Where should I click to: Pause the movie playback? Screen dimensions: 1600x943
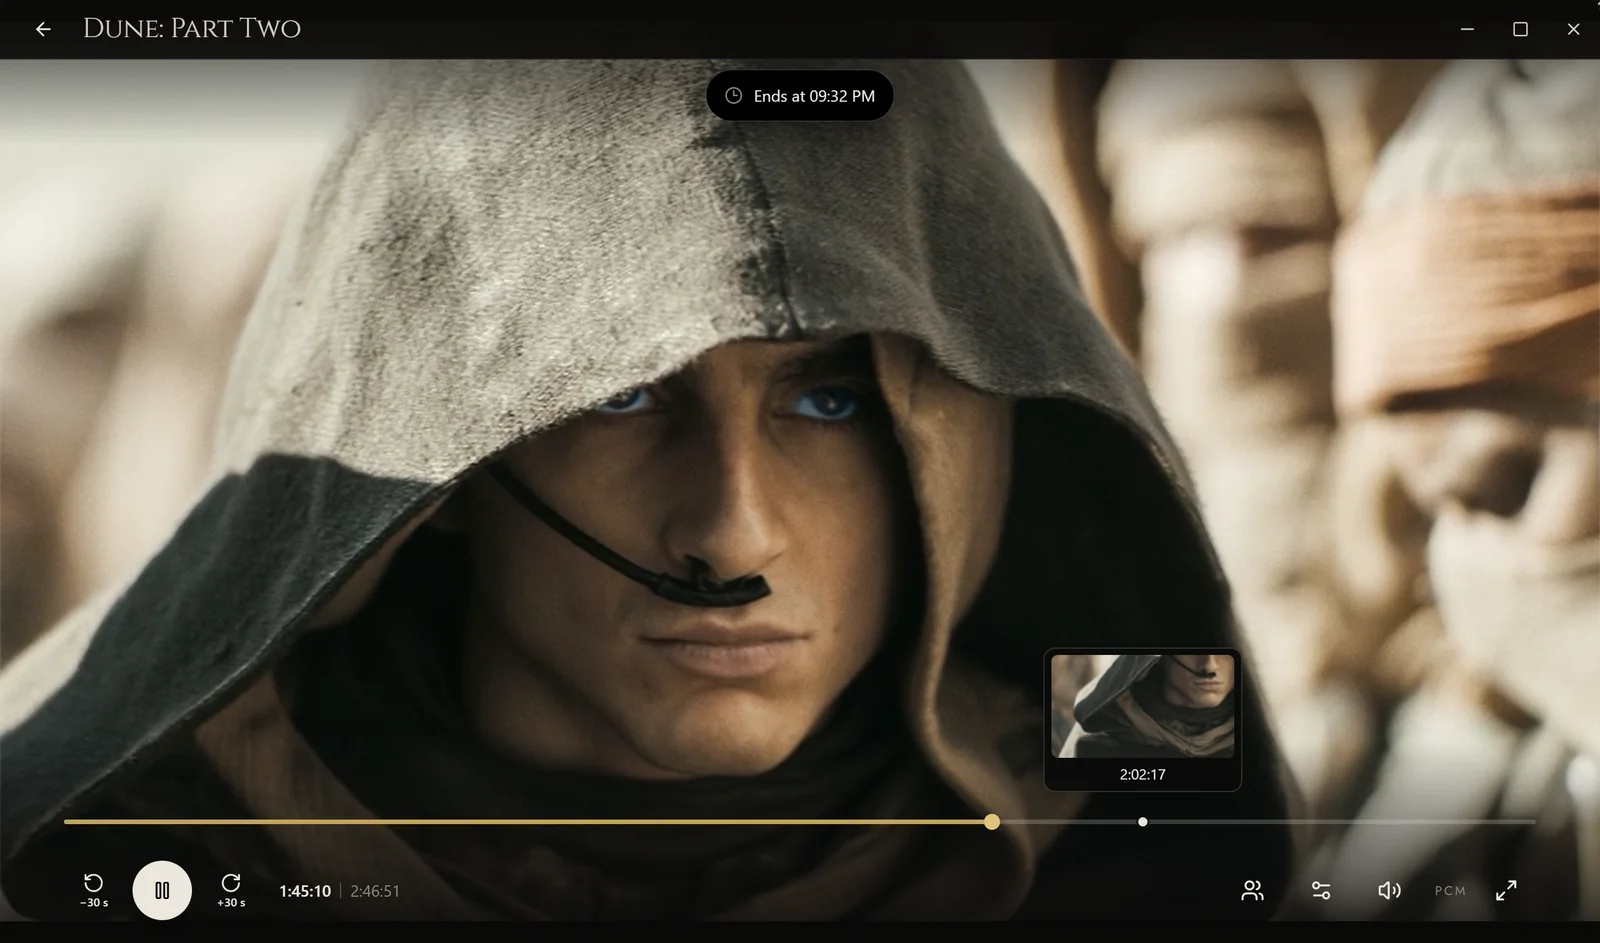click(x=162, y=890)
